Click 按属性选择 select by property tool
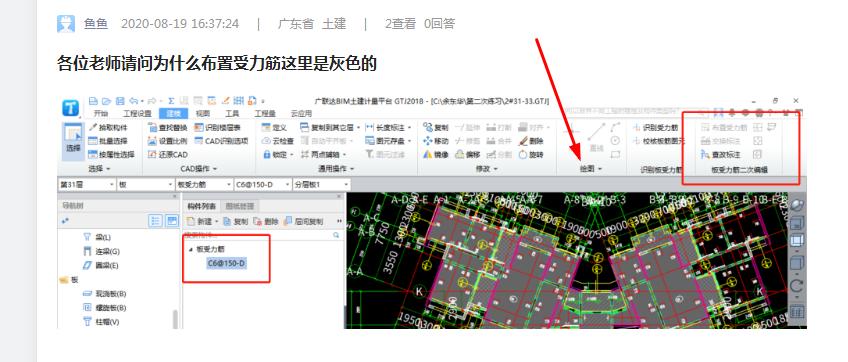This screenshot has width=848, height=362. 110,154
